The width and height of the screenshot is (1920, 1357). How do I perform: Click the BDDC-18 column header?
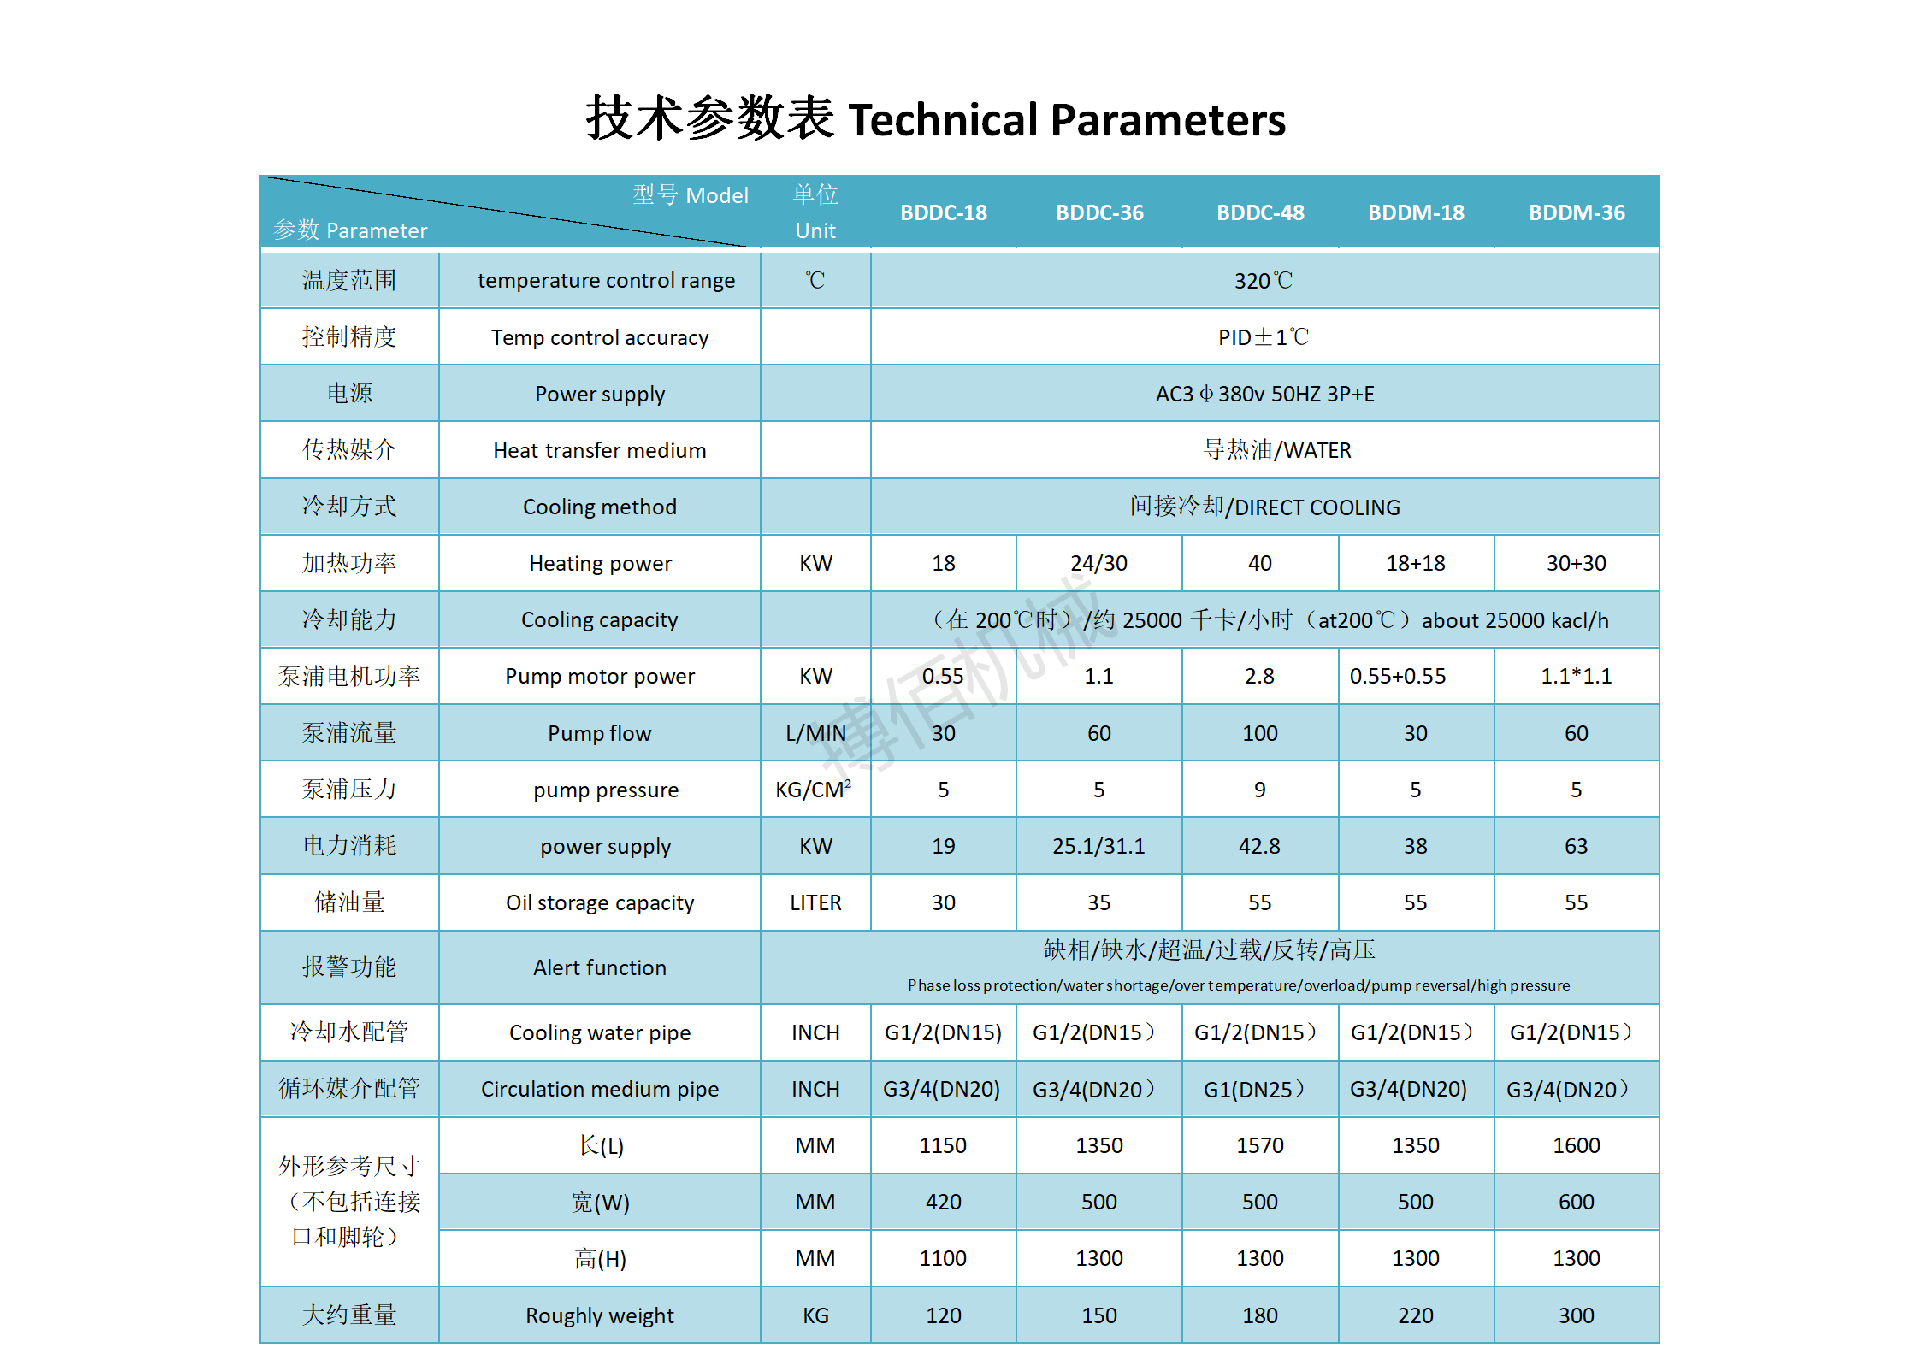pyautogui.click(x=943, y=213)
